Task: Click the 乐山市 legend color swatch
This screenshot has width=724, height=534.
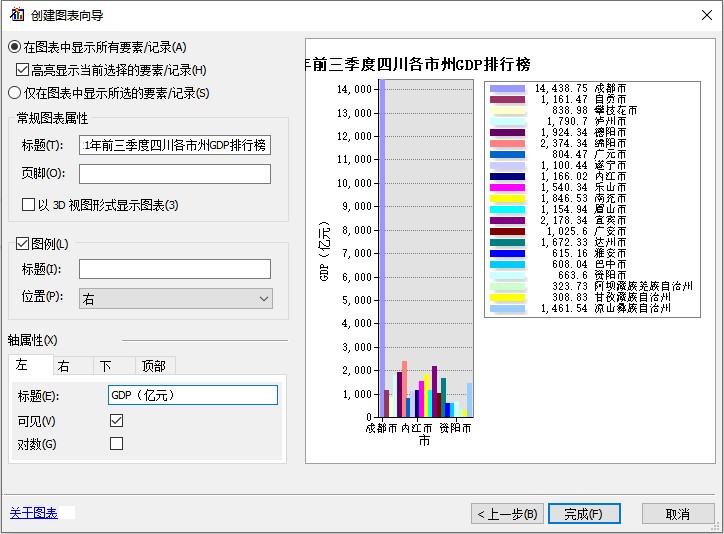Action: click(507, 187)
